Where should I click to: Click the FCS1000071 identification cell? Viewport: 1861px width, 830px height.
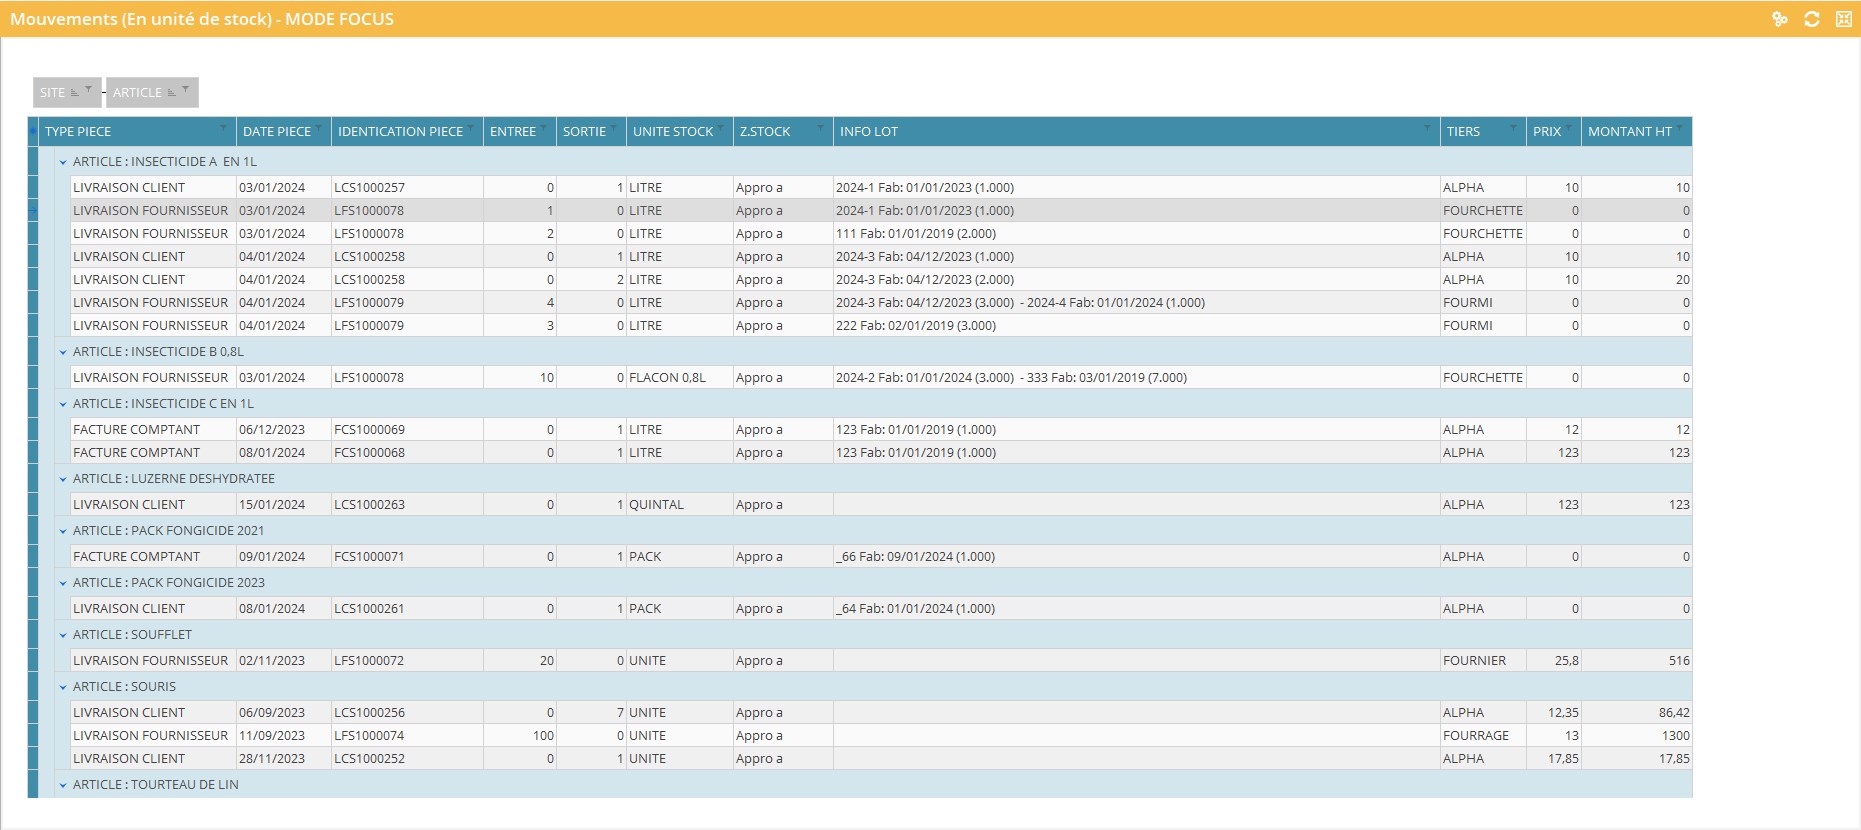pos(369,557)
